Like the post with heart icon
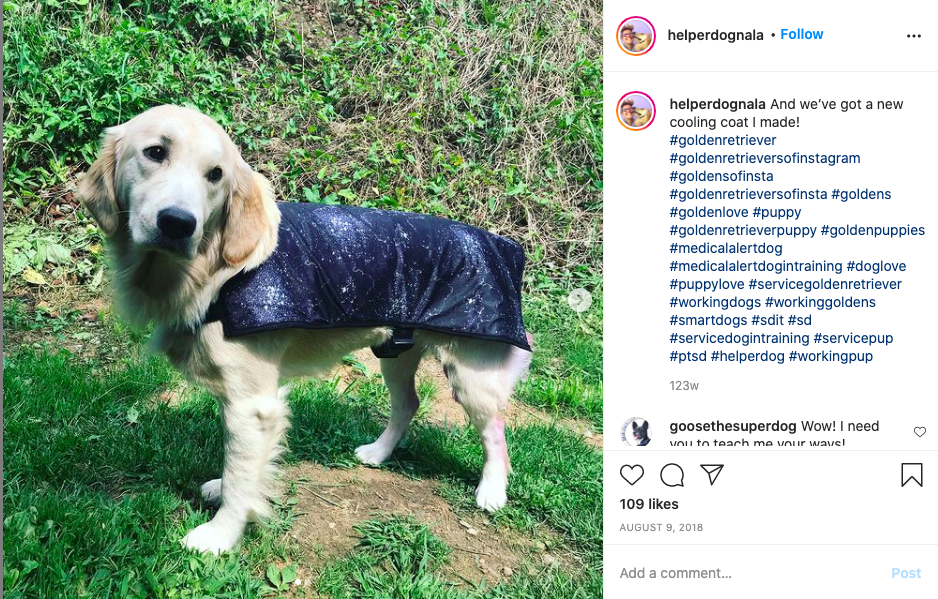938x599 pixels. [x=632, y=475]
